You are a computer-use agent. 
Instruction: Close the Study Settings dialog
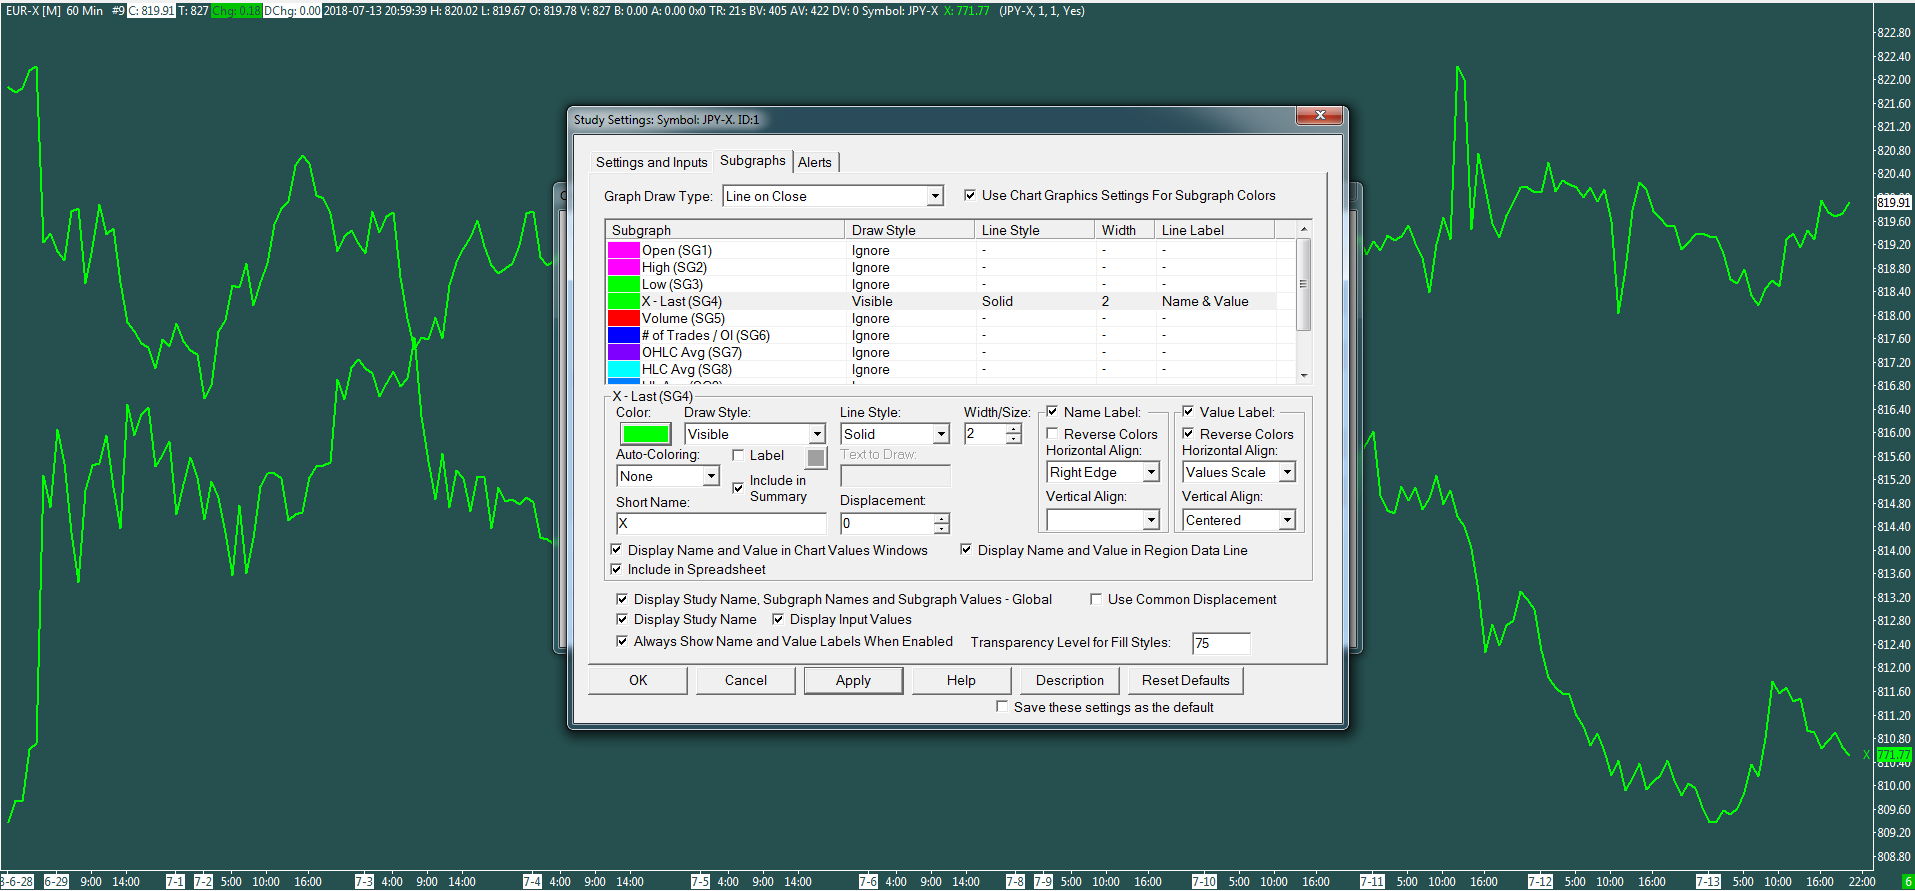(1320, 116)
